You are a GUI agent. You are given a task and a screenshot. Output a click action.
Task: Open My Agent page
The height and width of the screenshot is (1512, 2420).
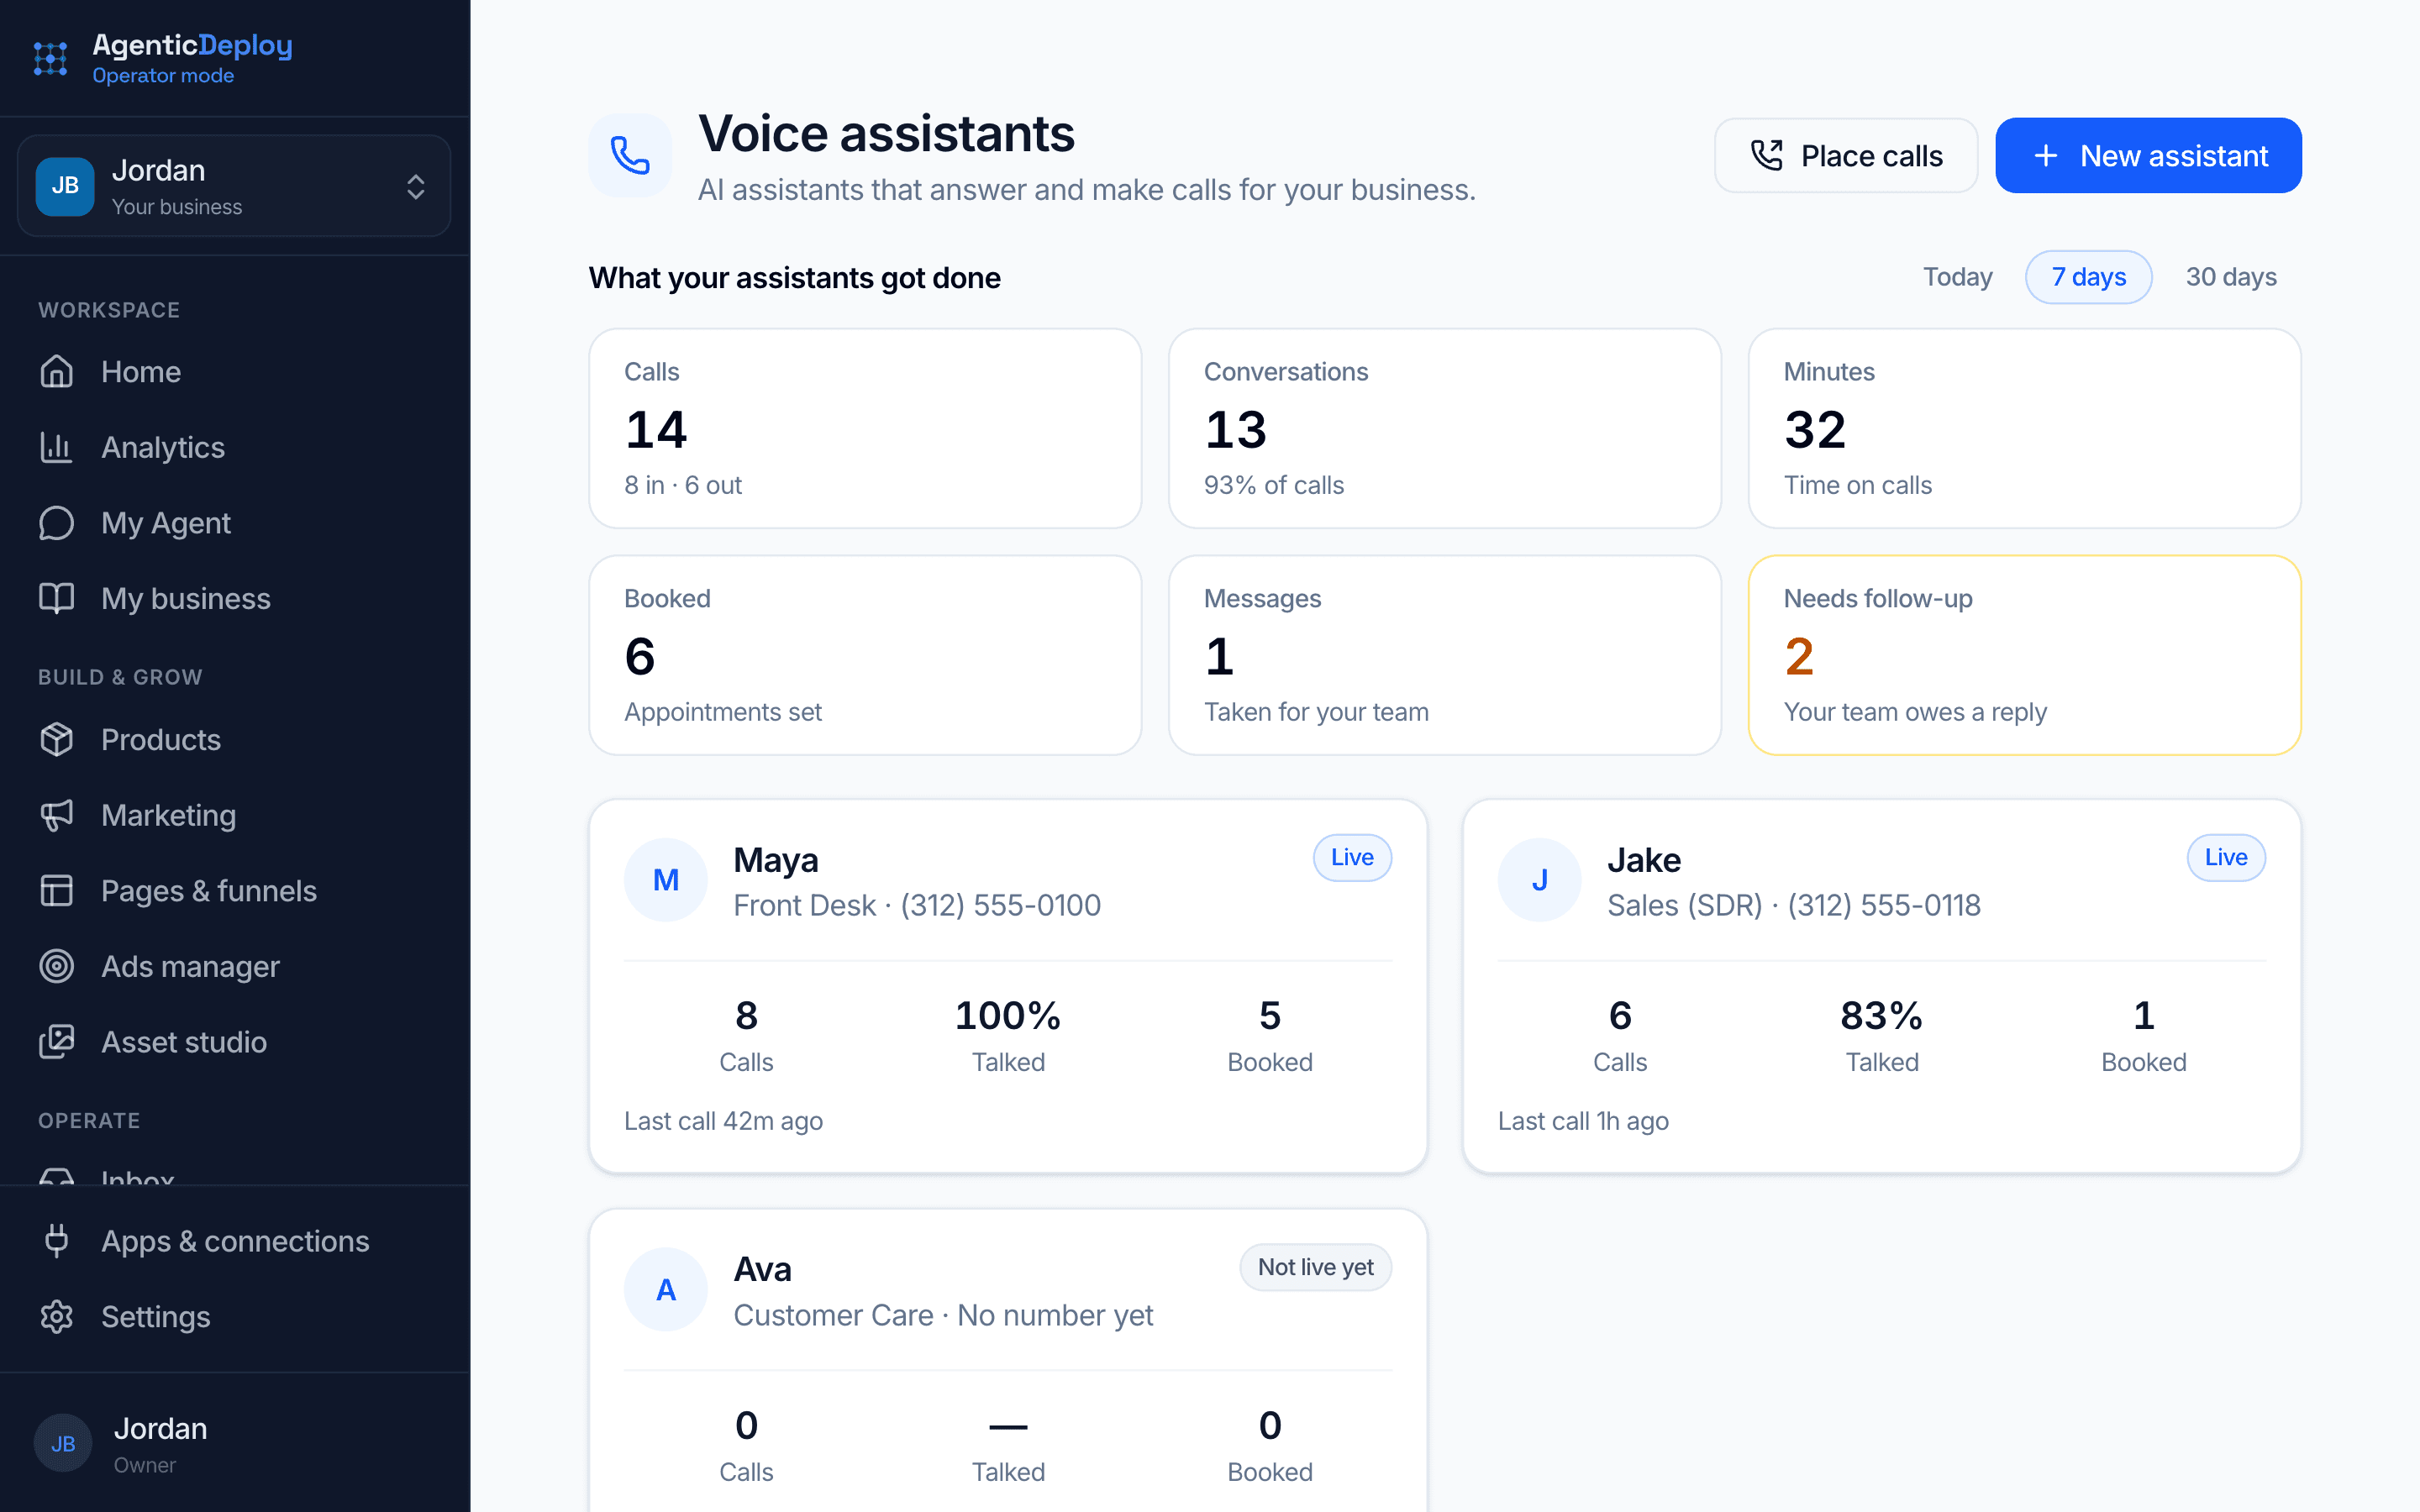coord(235,523)
